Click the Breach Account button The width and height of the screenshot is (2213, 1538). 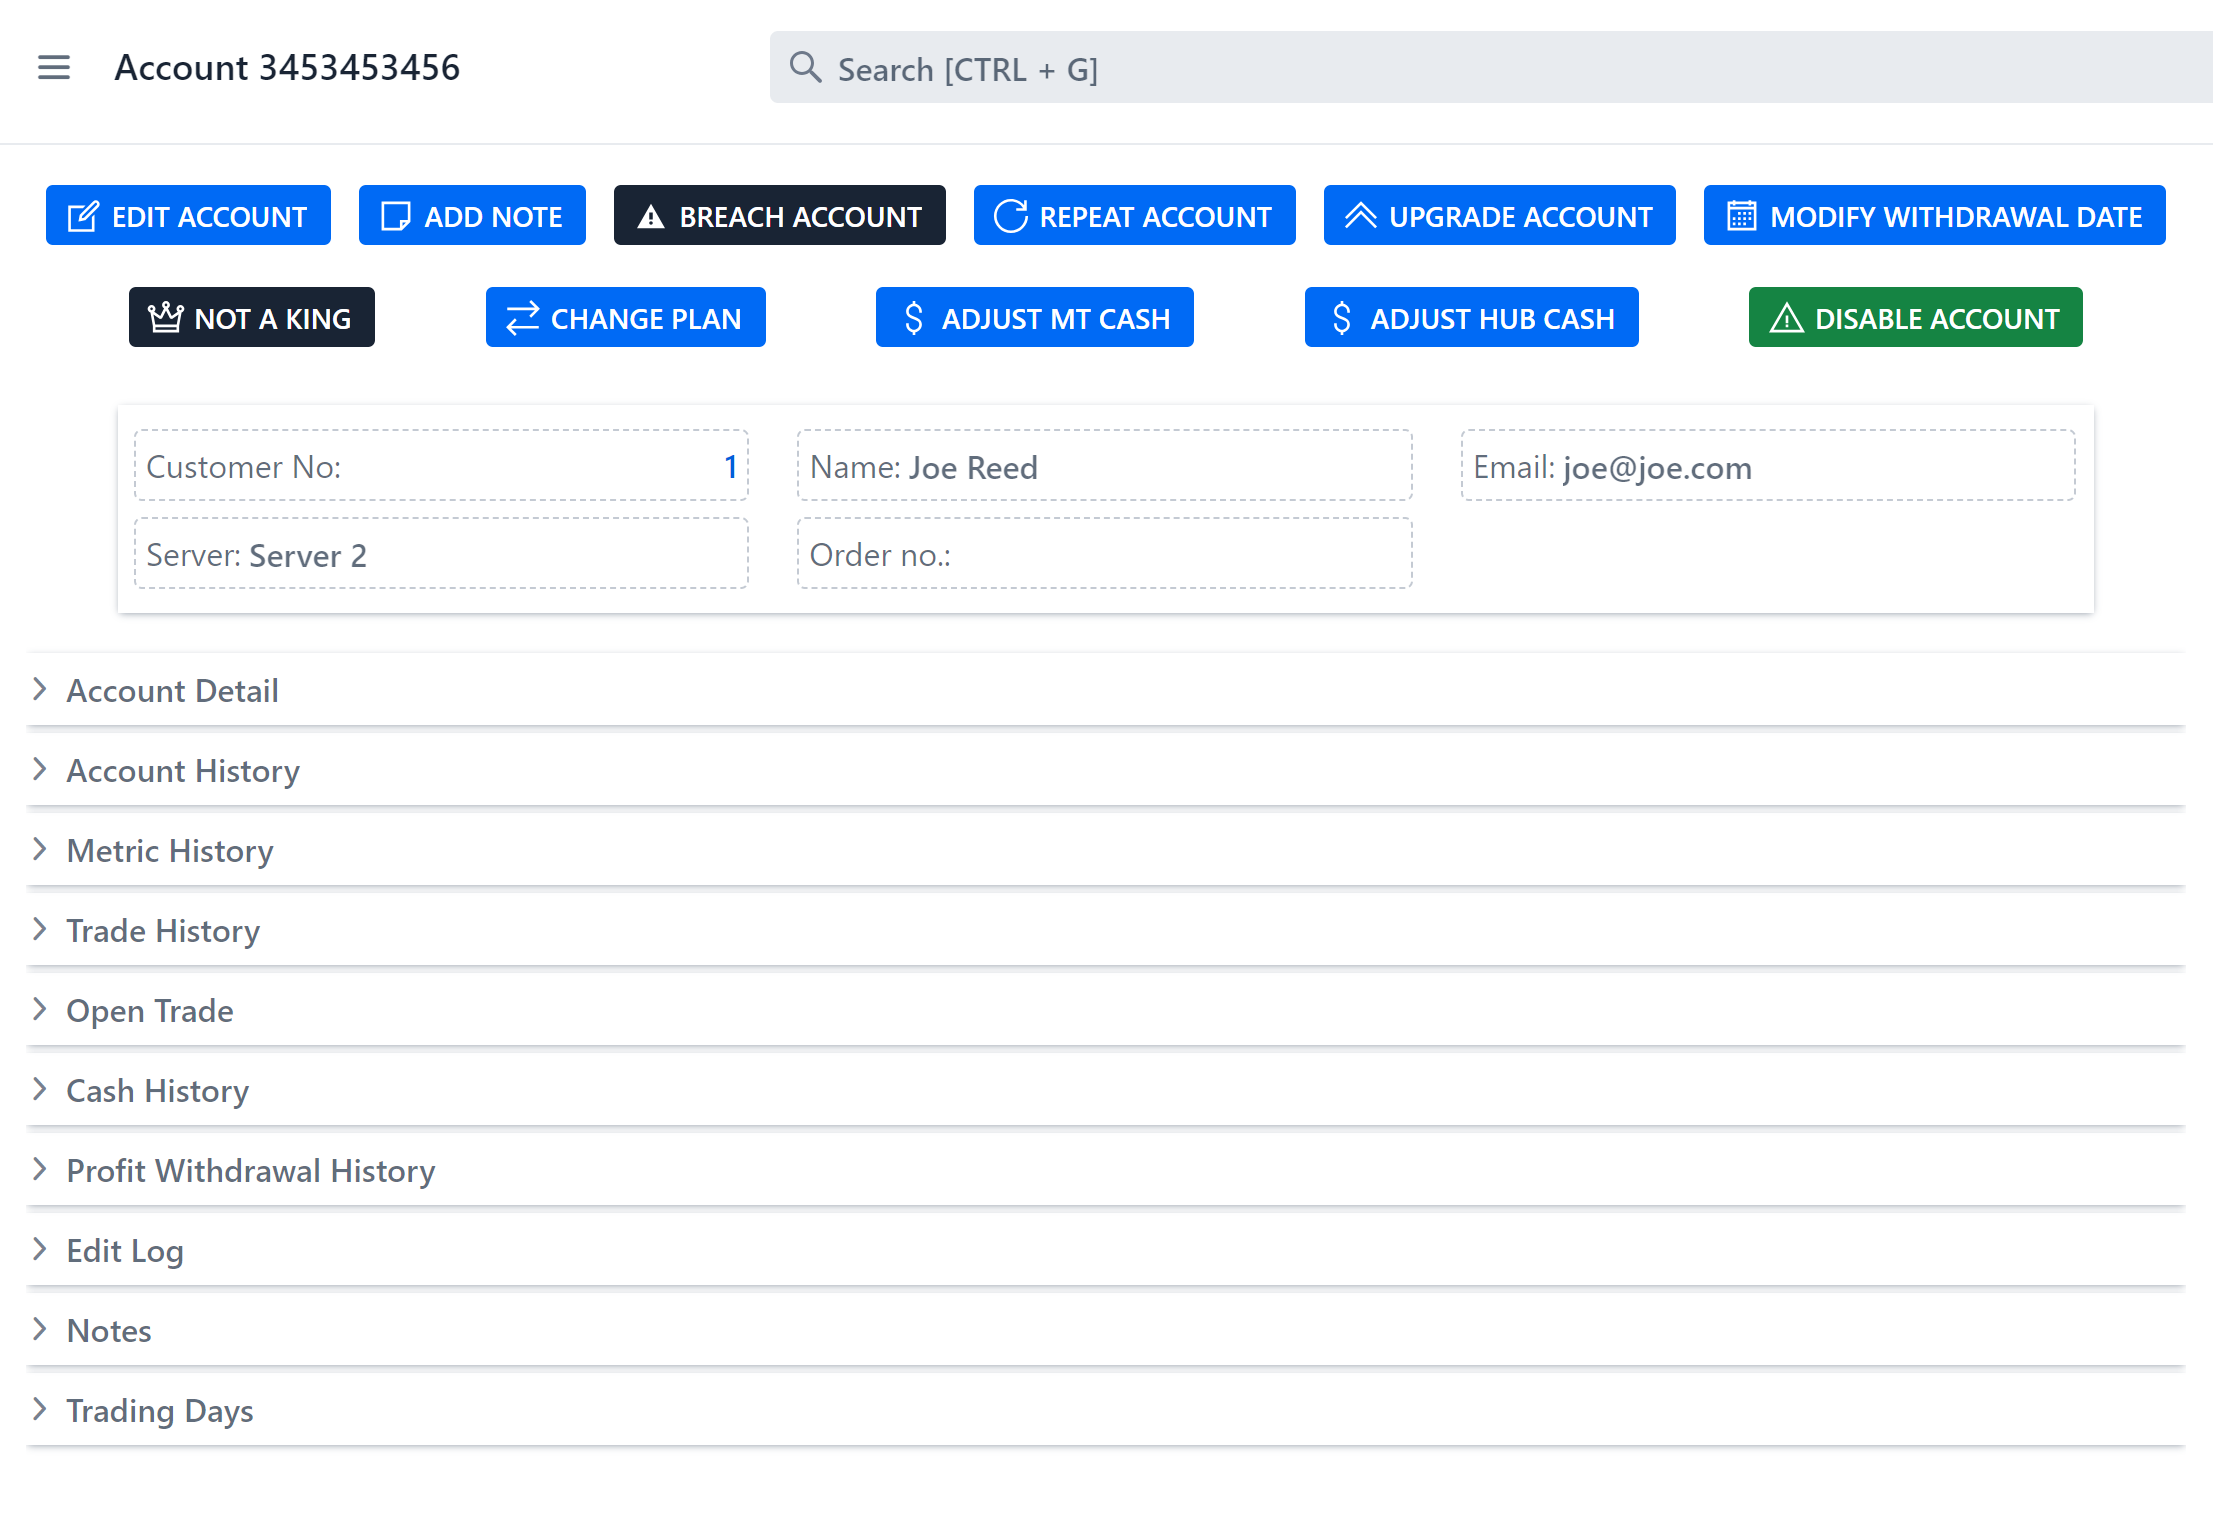point(780,215)
